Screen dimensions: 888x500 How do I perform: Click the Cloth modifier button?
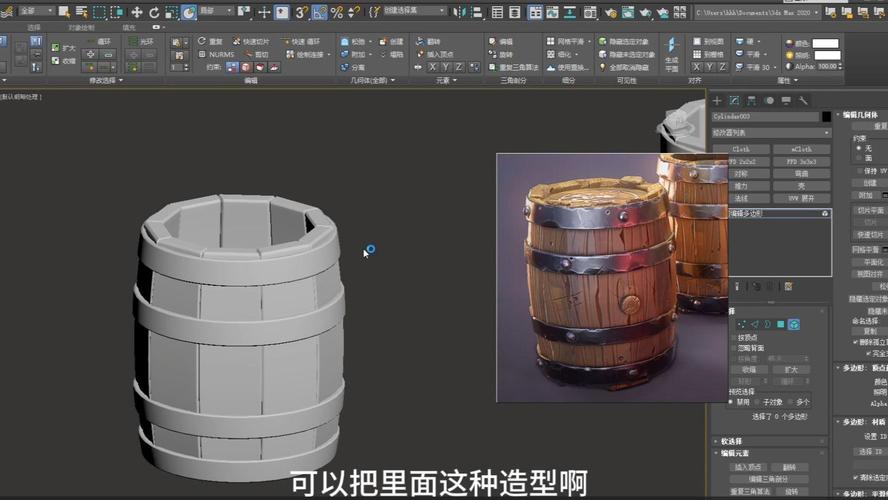click(741, 149)
